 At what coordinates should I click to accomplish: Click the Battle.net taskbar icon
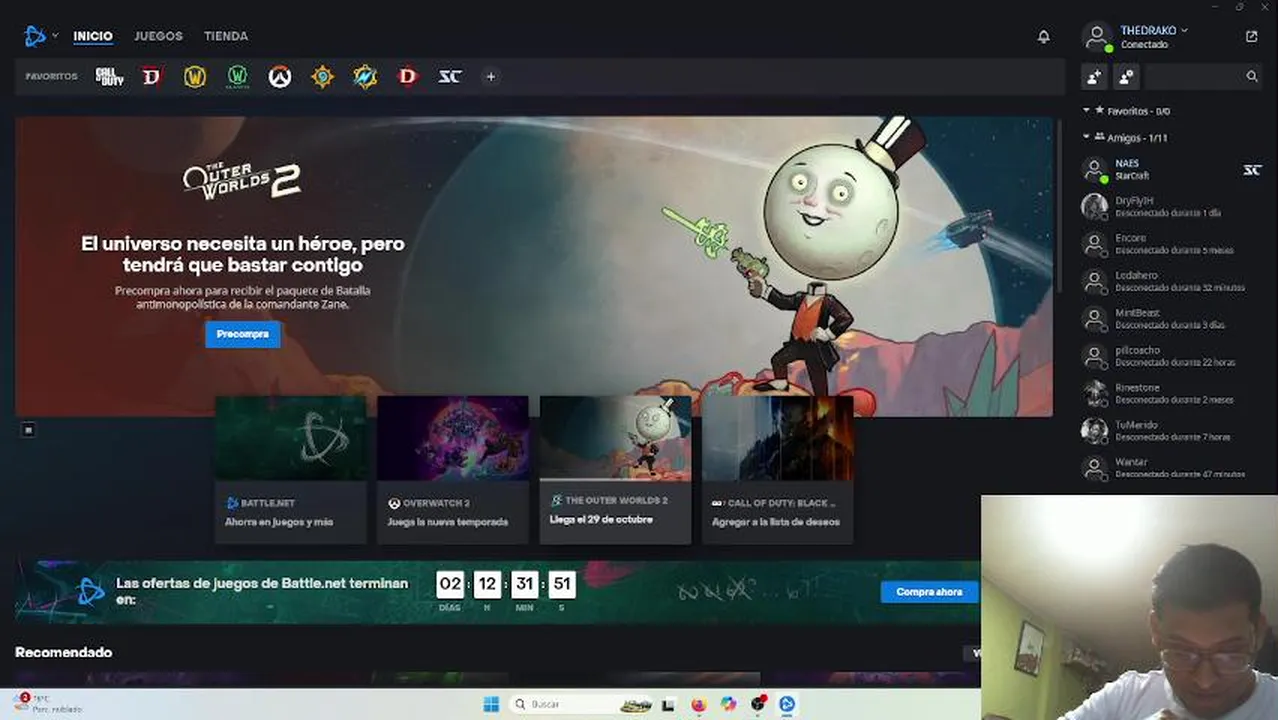click(x=787, y=704)
